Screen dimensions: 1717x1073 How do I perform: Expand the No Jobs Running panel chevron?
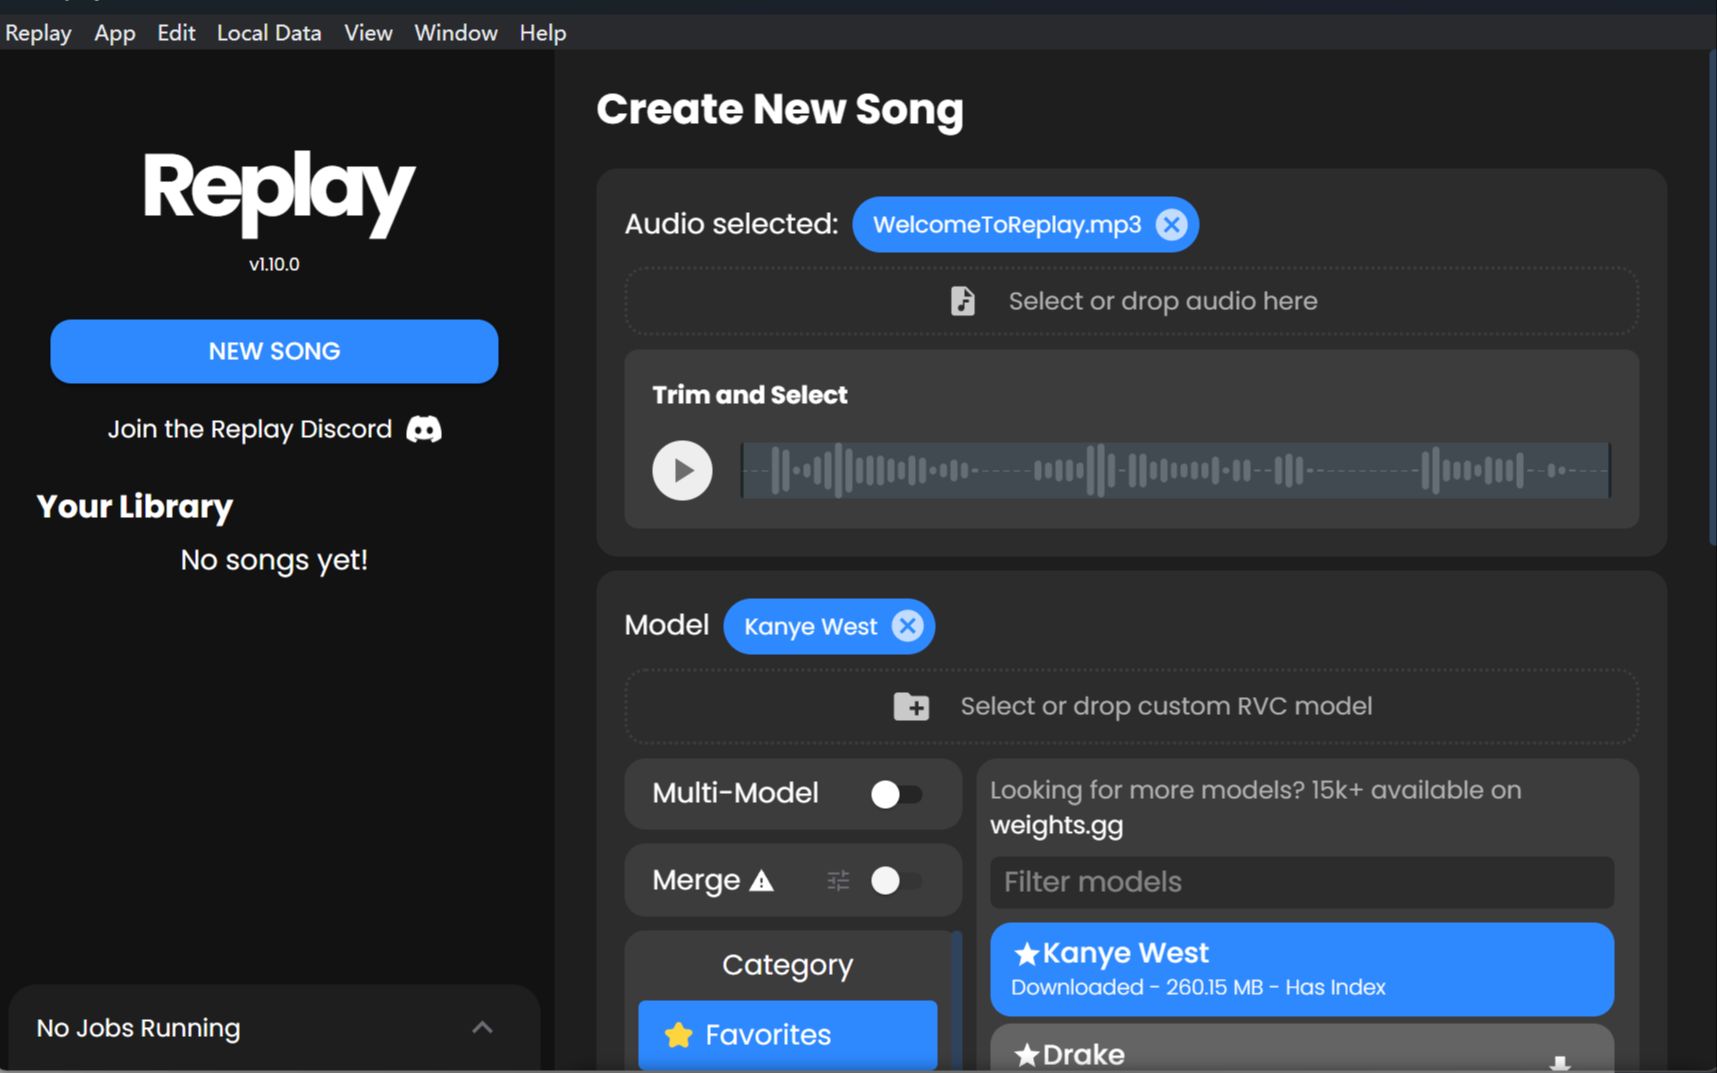point(482,1028)
